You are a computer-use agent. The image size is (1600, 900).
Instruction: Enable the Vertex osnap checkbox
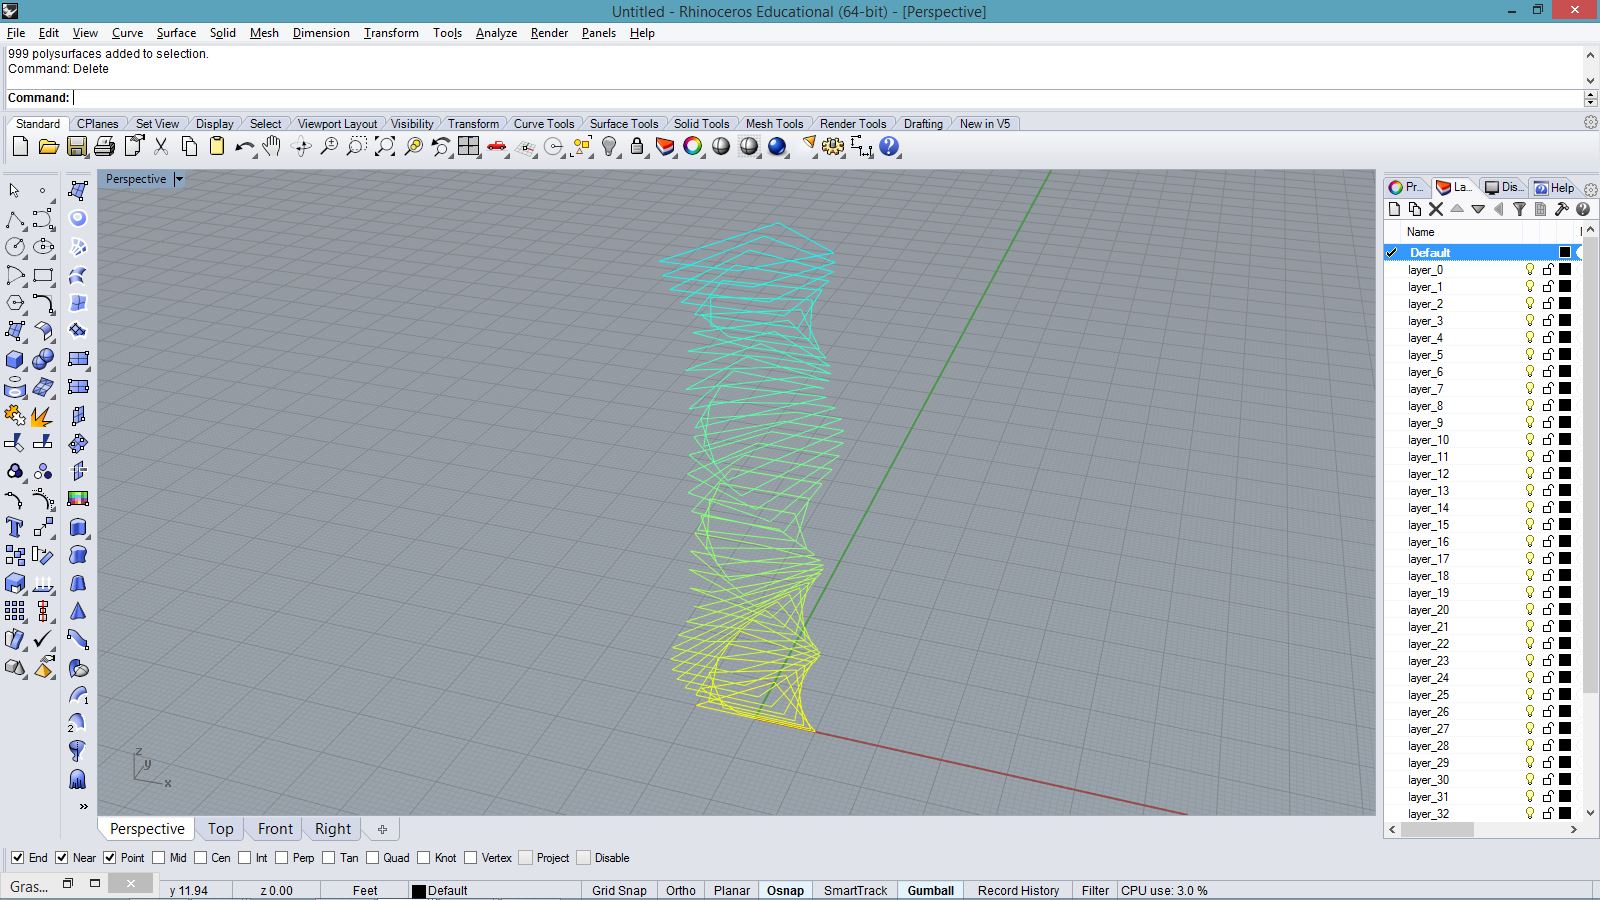pyautogui.click(x=470, y=858)
